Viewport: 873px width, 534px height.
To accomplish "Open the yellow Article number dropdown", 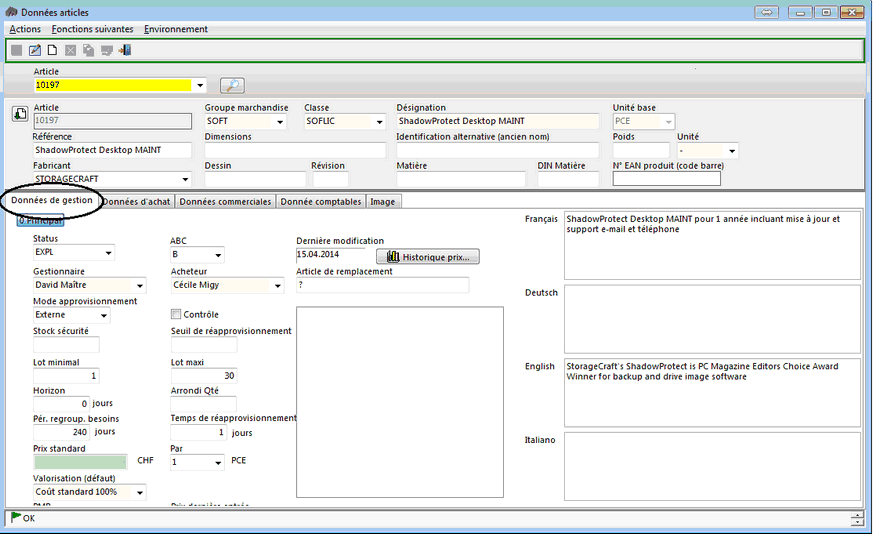I will [x=200, y=85].
